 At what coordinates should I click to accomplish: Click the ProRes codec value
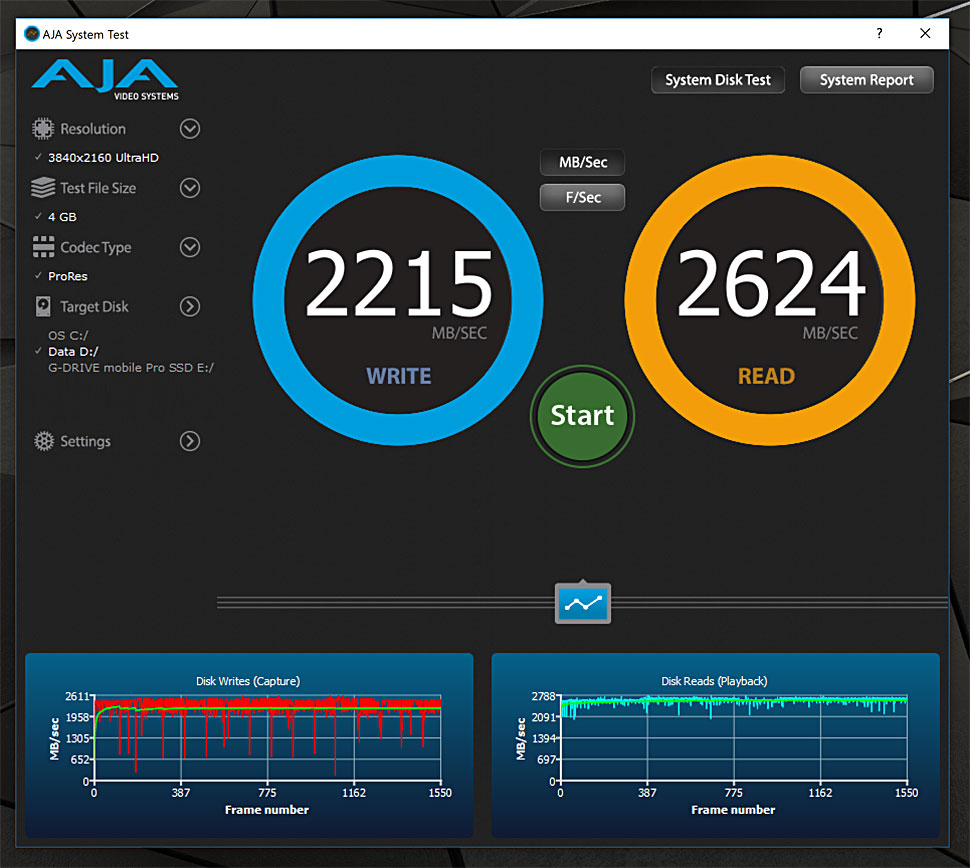pyautogui.click(x=67, y=276)
